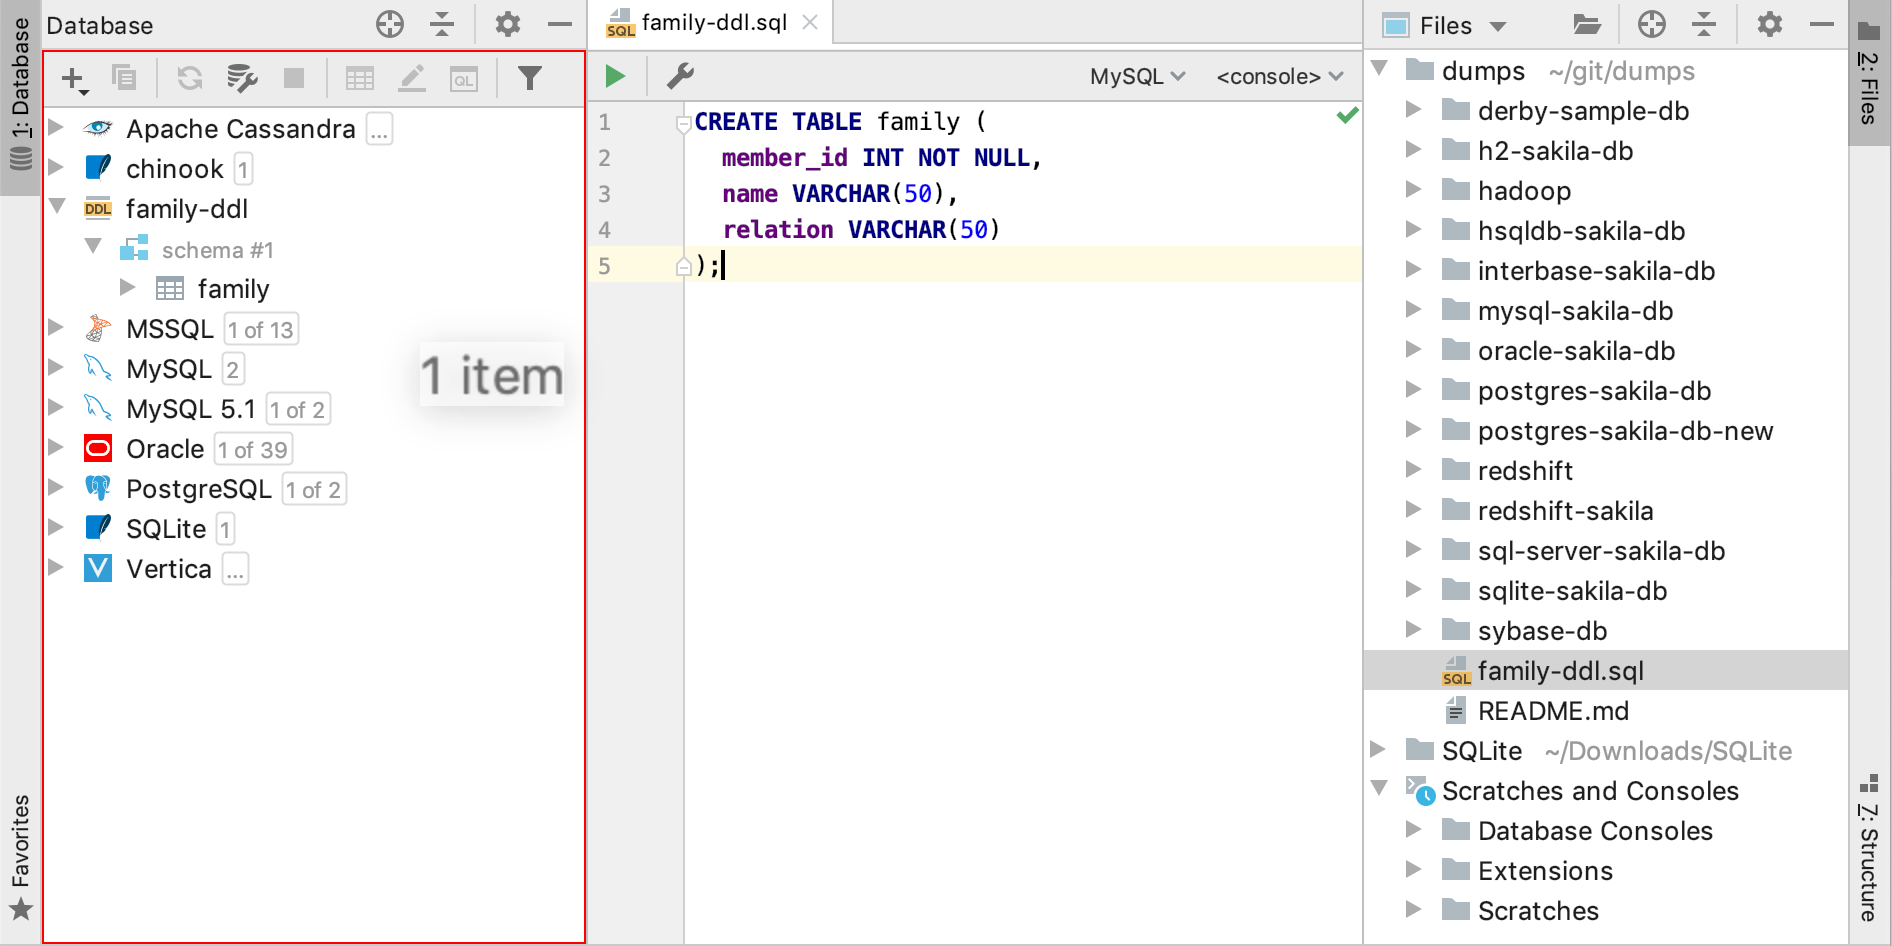Open the Database panel filter
The height and width of the screenshot is (946, 1892).
click(x=531, y=76)
